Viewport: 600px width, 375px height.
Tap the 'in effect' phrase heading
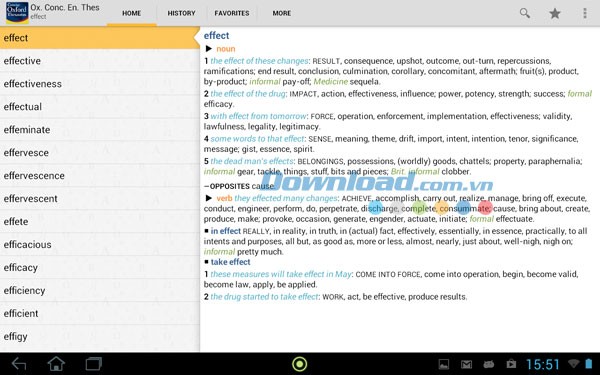click(x=225, y=231)
